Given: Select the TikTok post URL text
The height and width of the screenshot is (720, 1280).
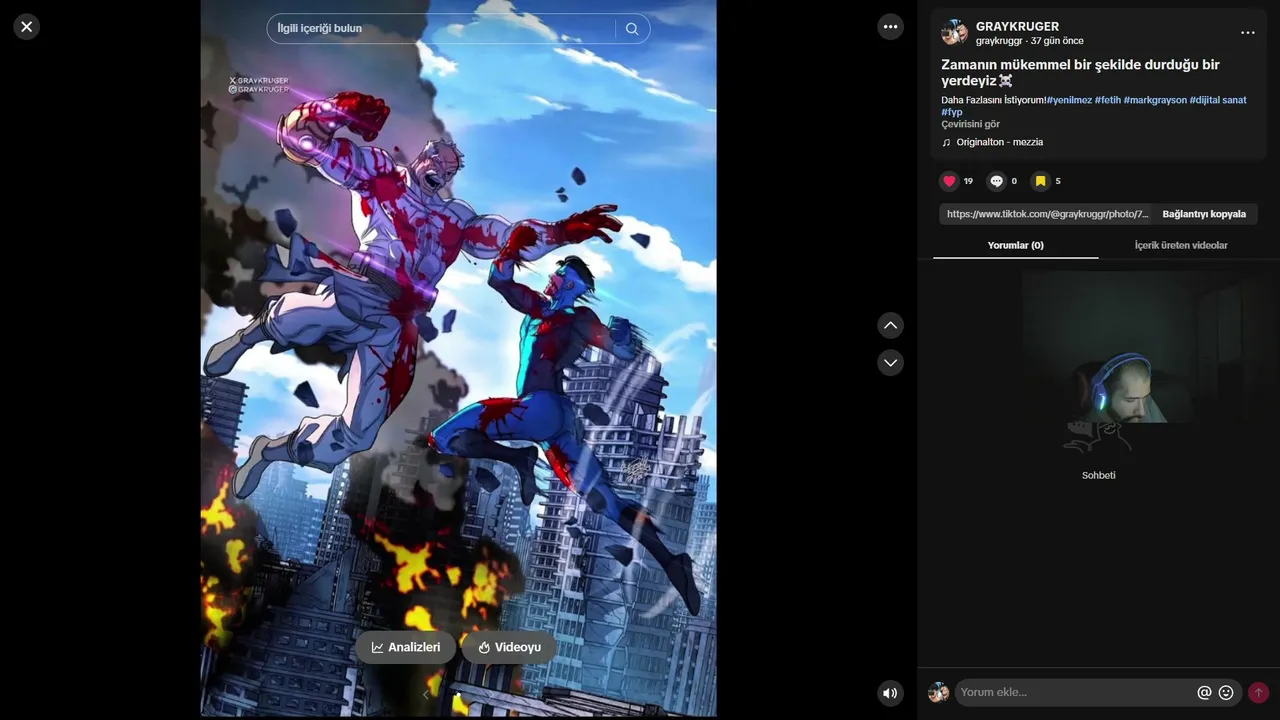Looking at the screenshot, I should pos(1048,214).
